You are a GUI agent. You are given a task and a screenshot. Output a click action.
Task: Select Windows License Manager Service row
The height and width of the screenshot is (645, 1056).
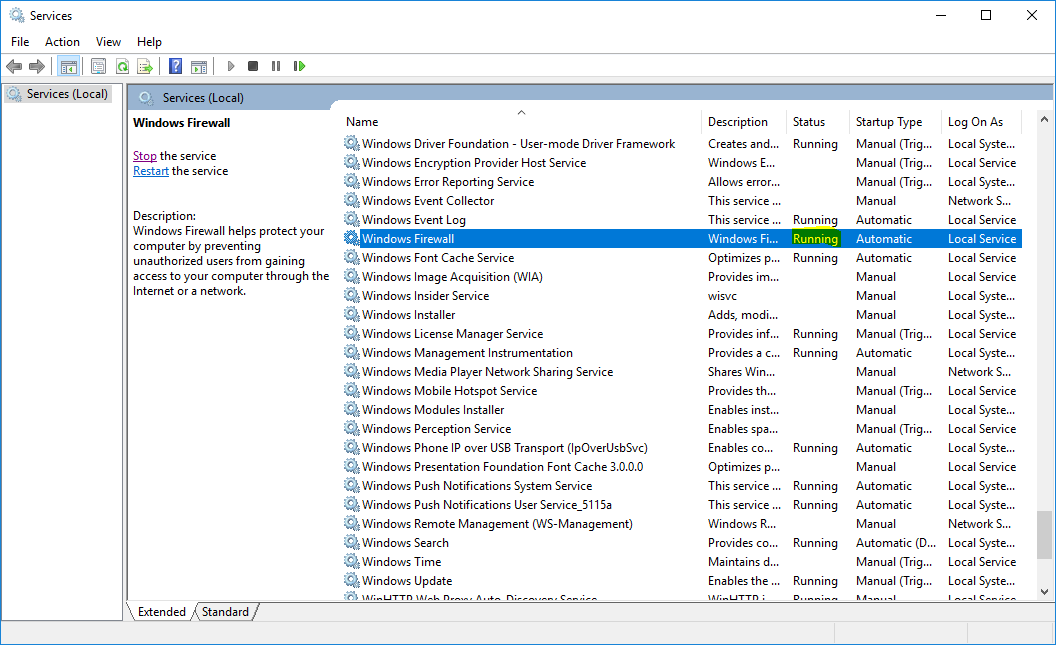682,333
